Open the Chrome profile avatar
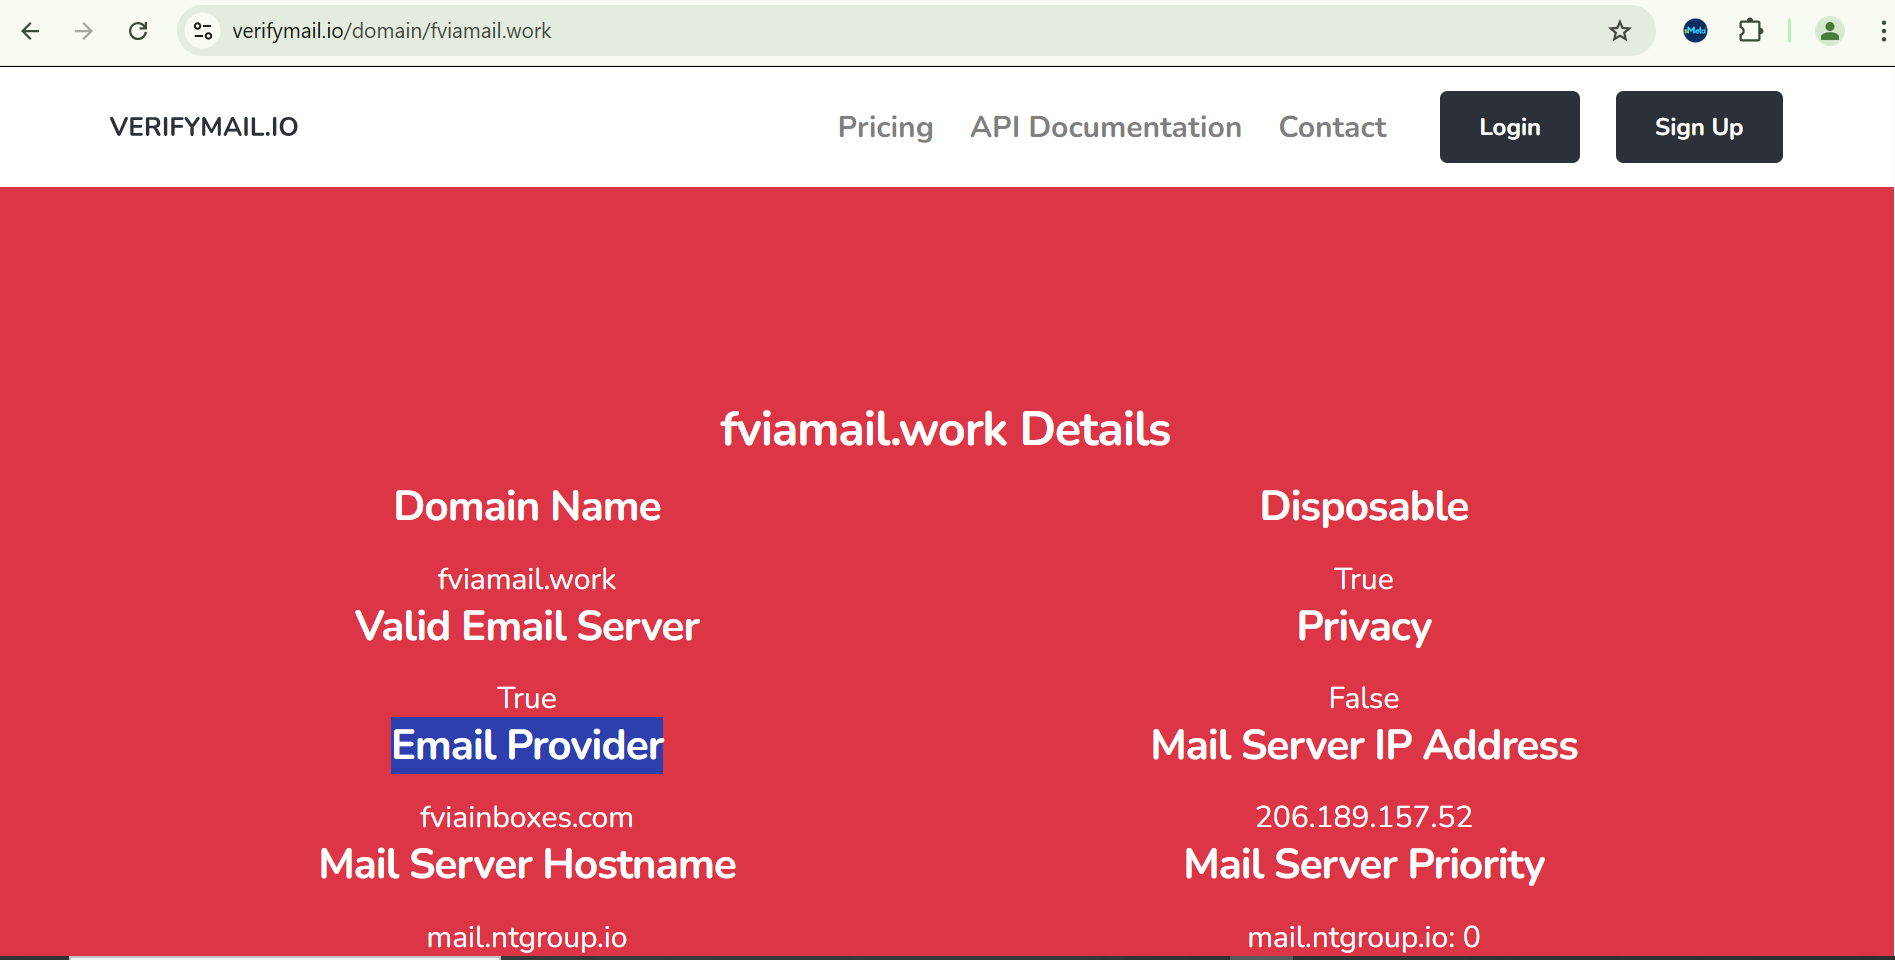 [1830, 31]
